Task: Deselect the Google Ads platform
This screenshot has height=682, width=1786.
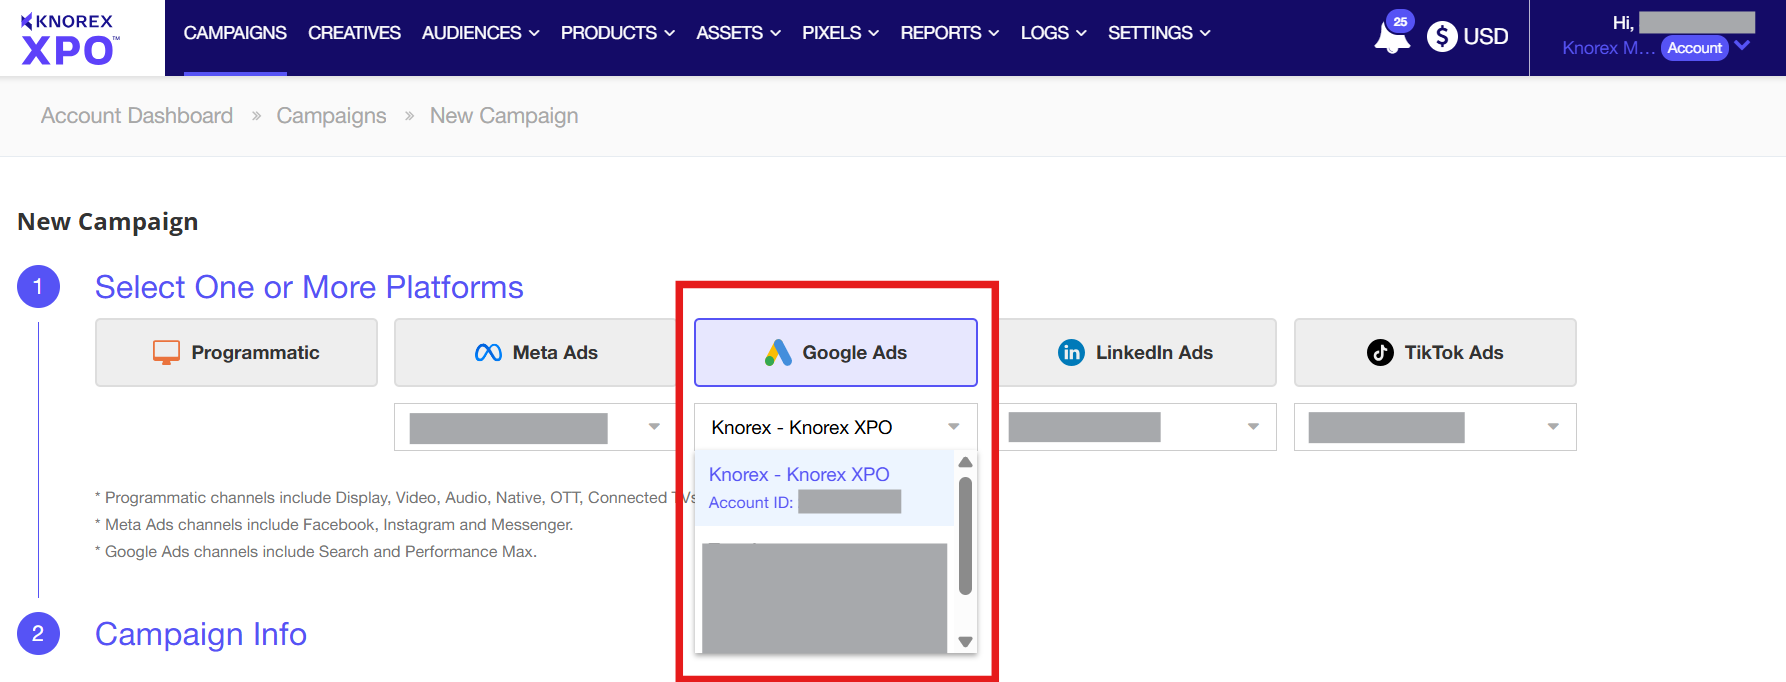Action: [x=836, y=352]
